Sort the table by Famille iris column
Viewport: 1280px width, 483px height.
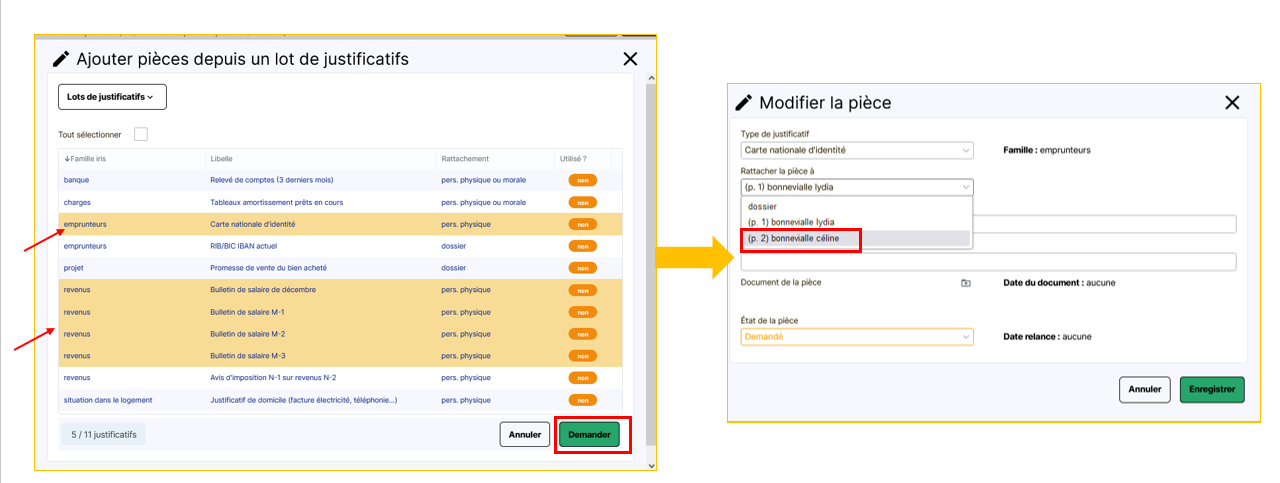pyautogui.click(x=85, y=159)
